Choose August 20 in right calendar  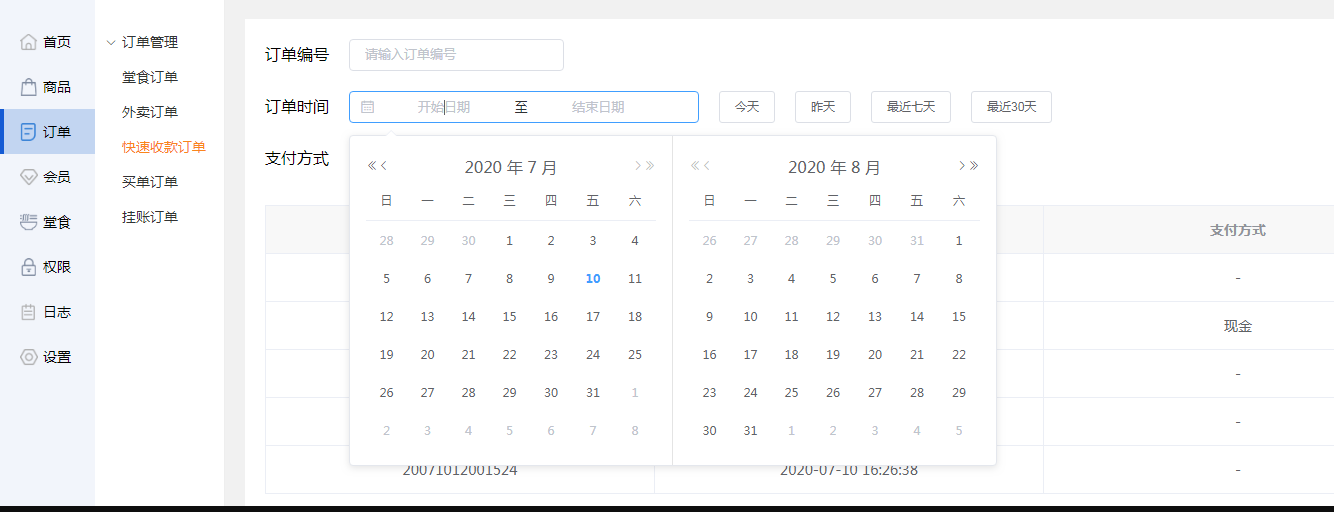click(x=875, y=355)
